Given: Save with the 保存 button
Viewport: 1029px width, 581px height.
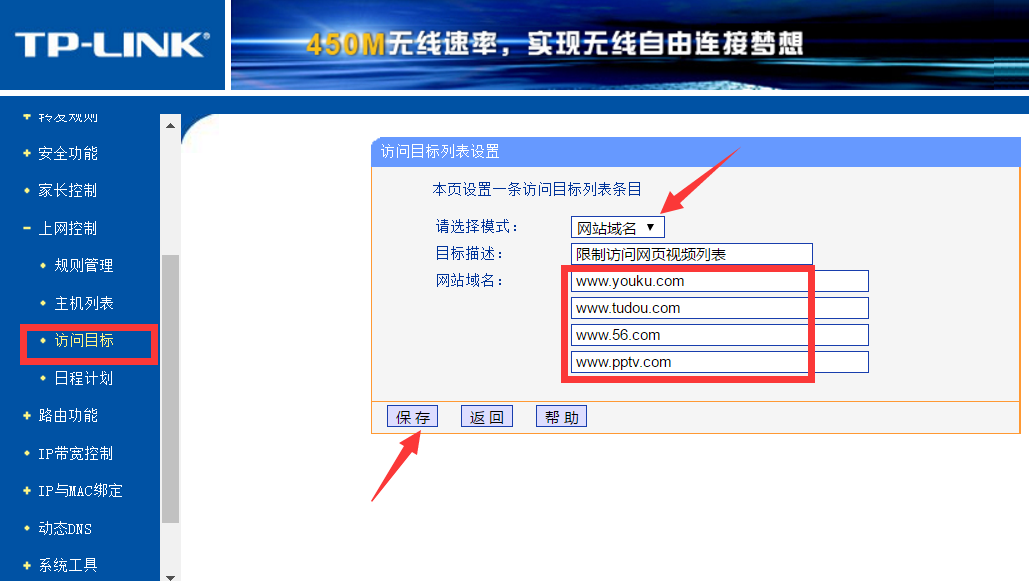Looking at the screenshot, I should click(412, 417).
